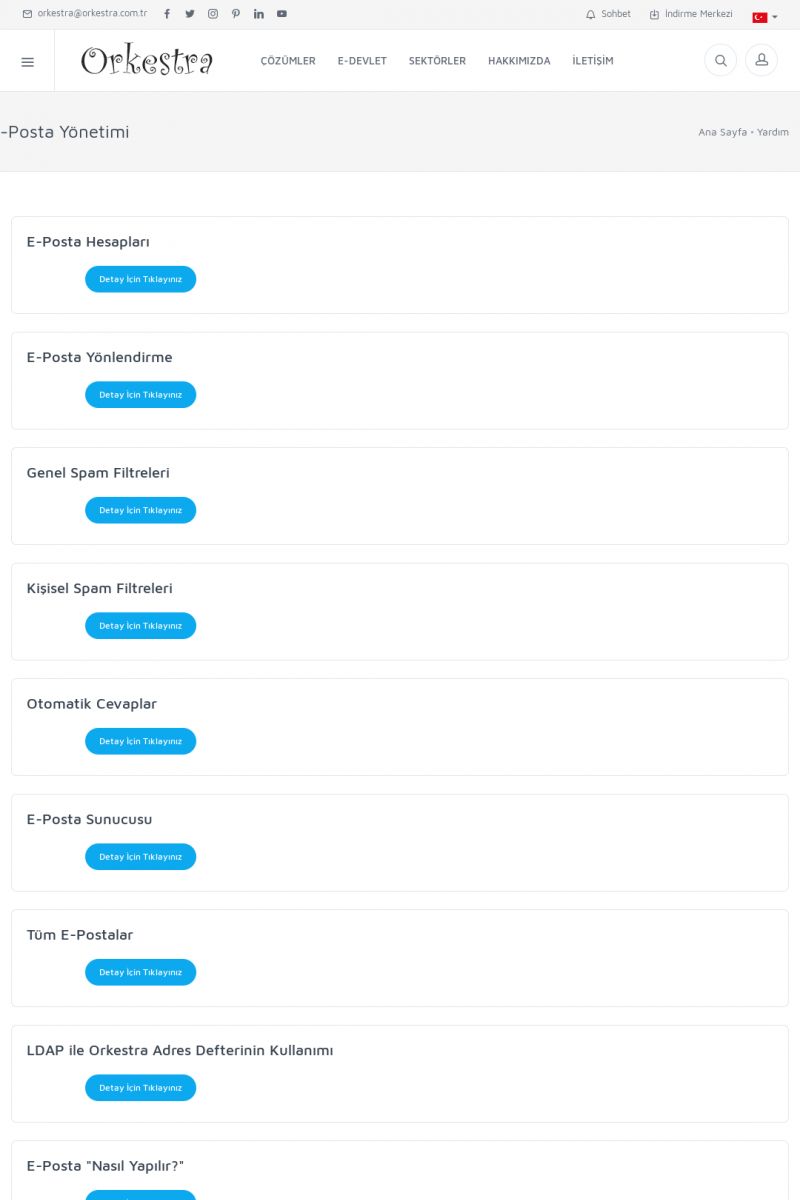Screen dimensions: 800x1200
Task: Open the Instagram social icon
Action: click(x=213, y=14)
